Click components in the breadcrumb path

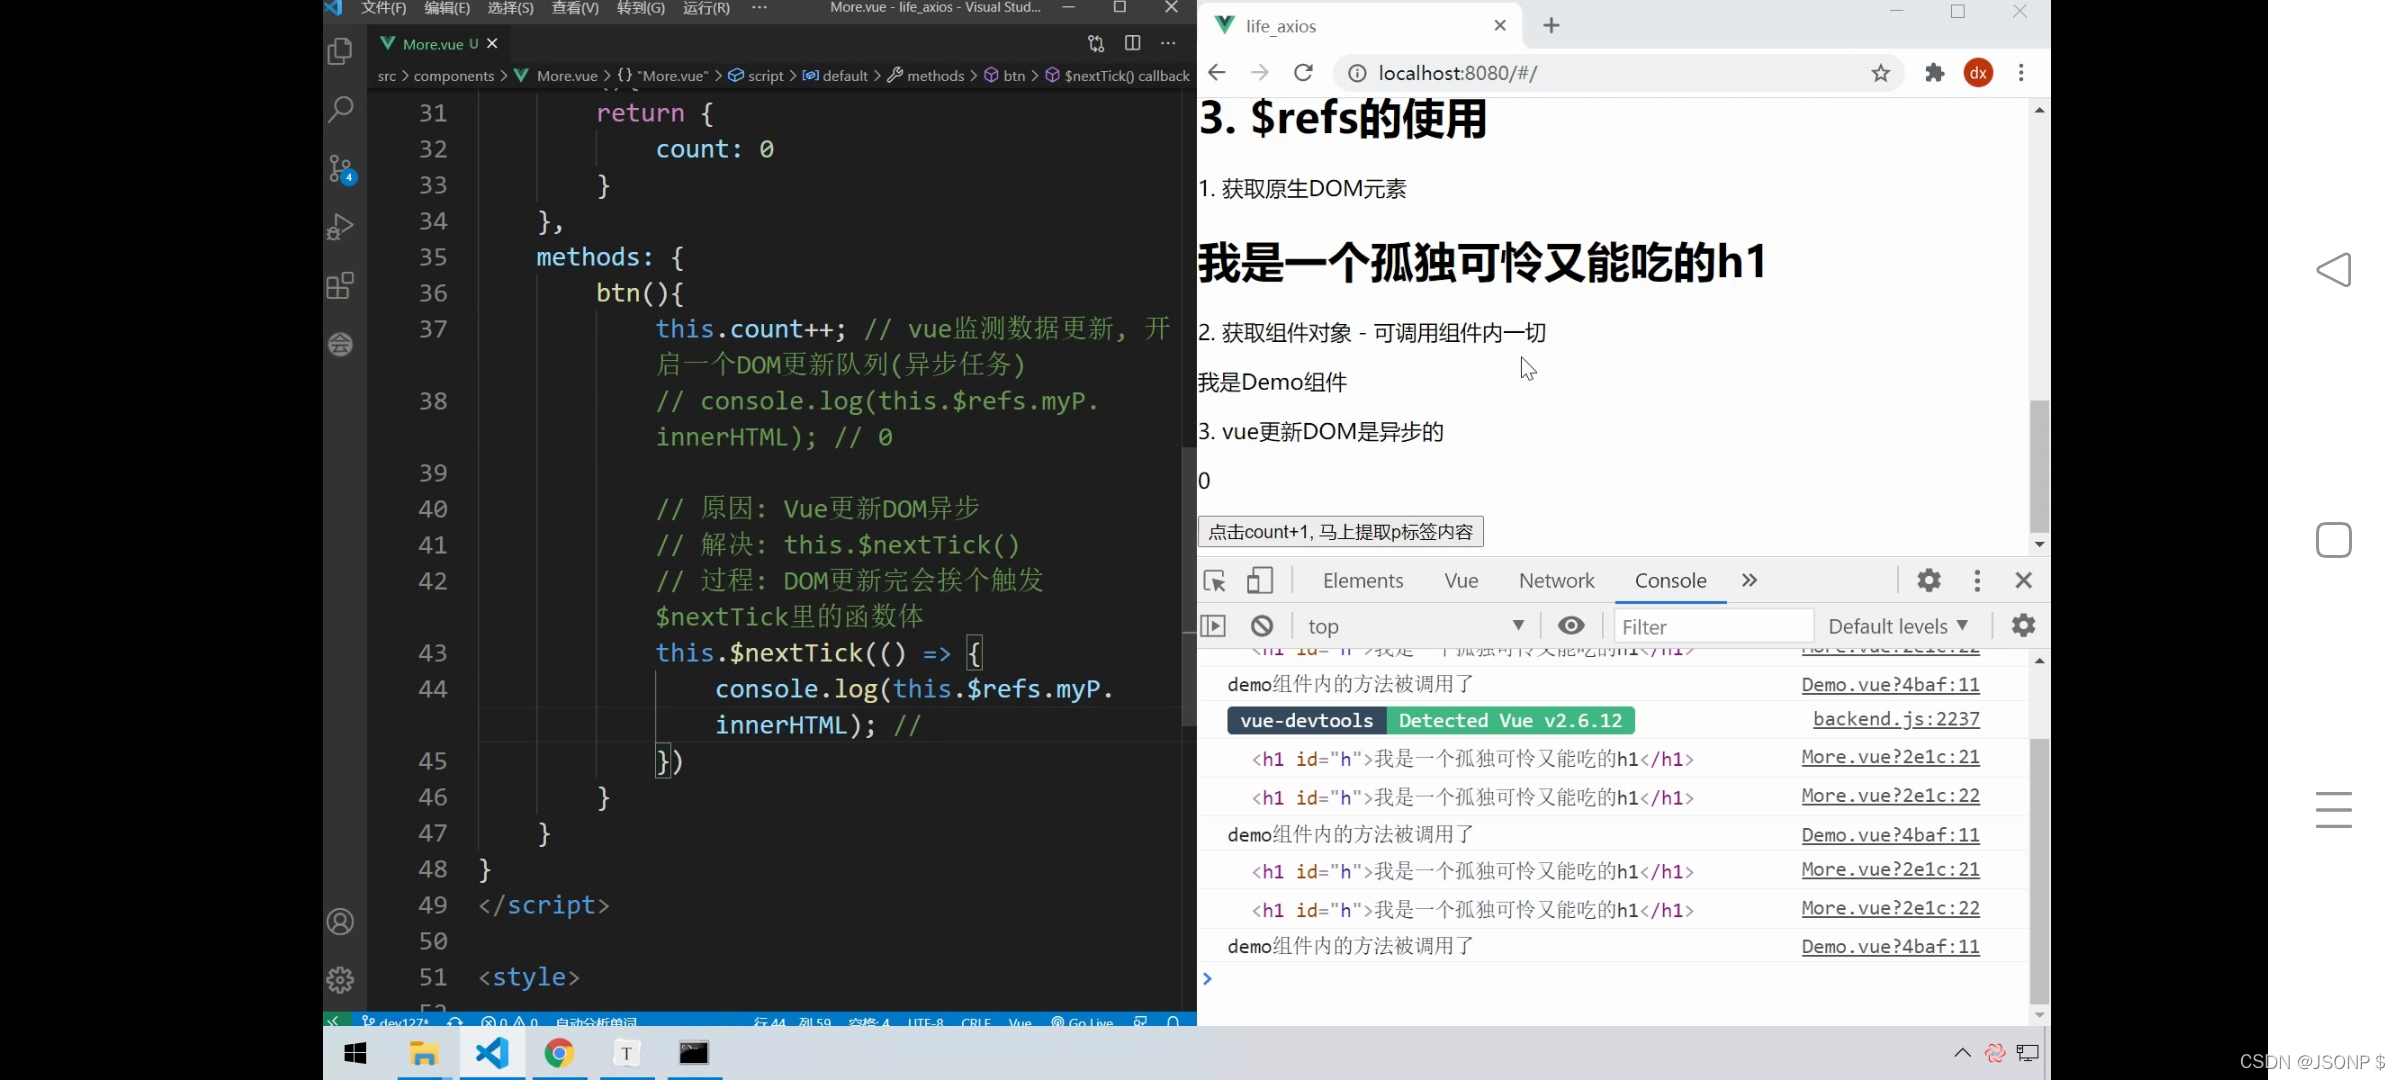(454, 76)
